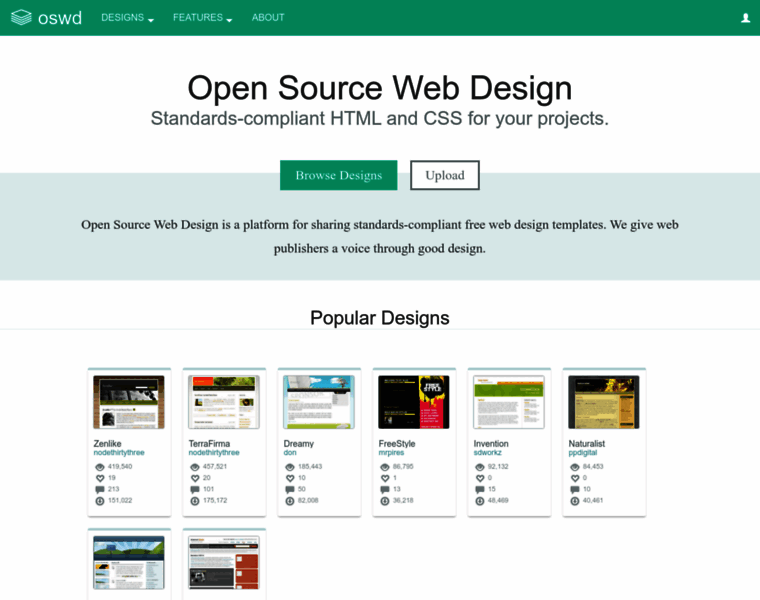
Task: Click the OSWD stacked layers logo icon
Action: [x=21, y=17]
